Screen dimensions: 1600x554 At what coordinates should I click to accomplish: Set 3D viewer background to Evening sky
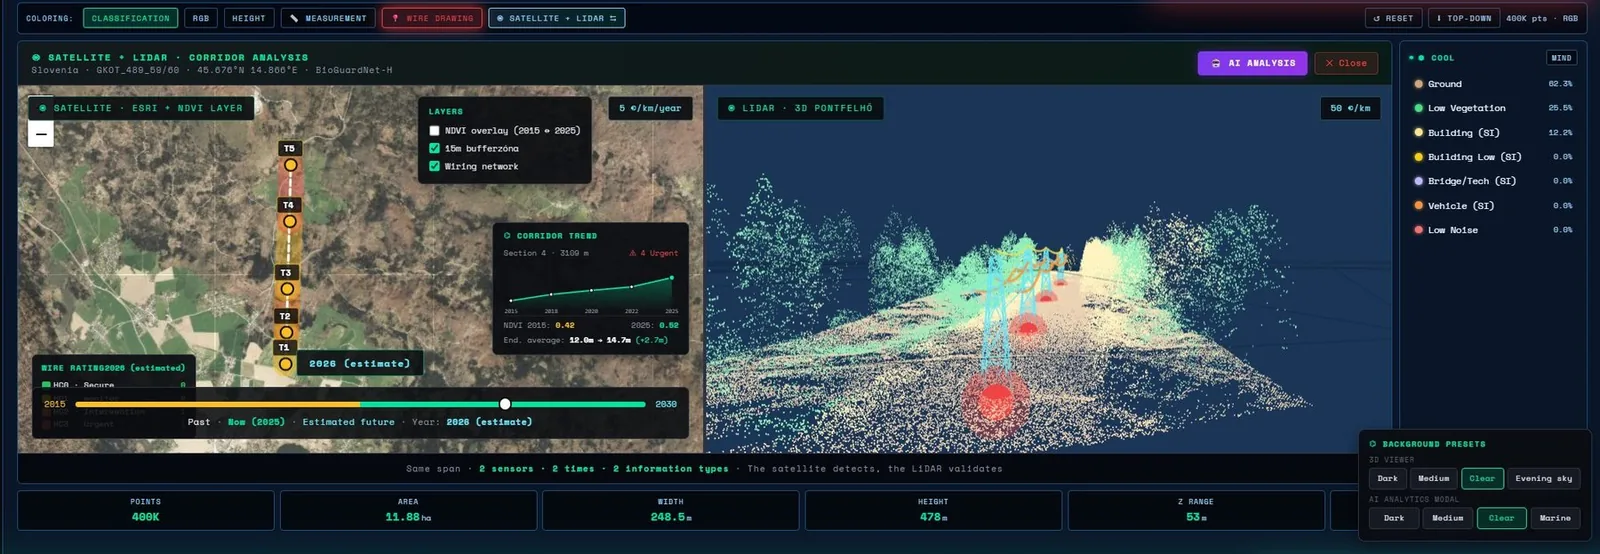click(1544, 479)
